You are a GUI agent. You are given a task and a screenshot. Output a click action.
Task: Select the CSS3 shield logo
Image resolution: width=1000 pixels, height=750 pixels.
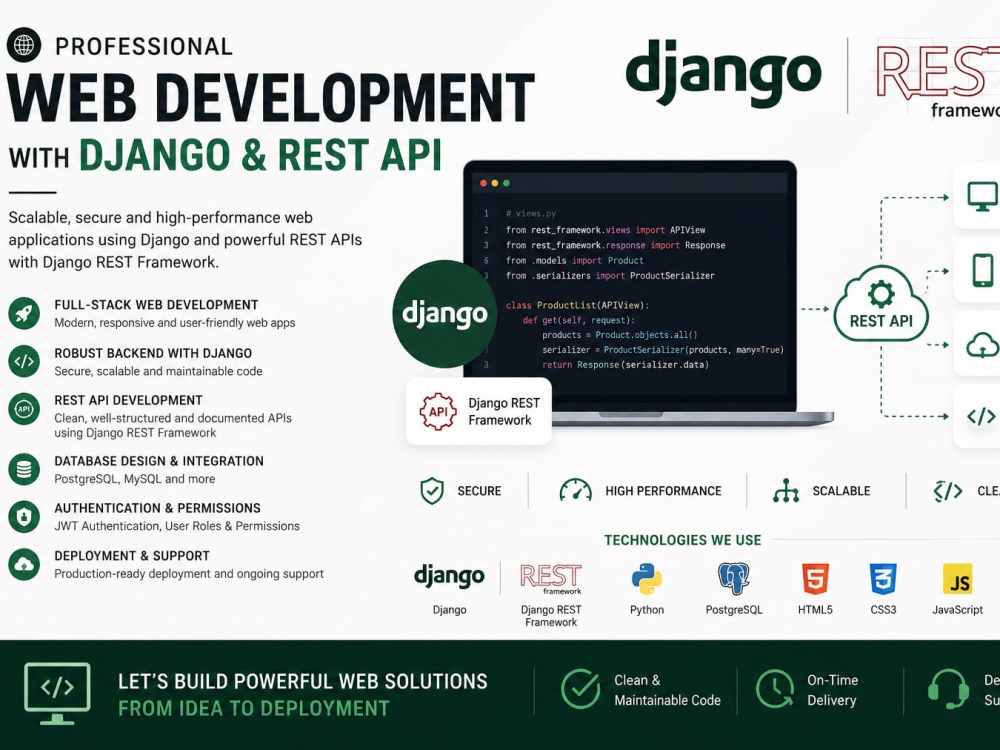pyautogui.click(x=883, y=578)
